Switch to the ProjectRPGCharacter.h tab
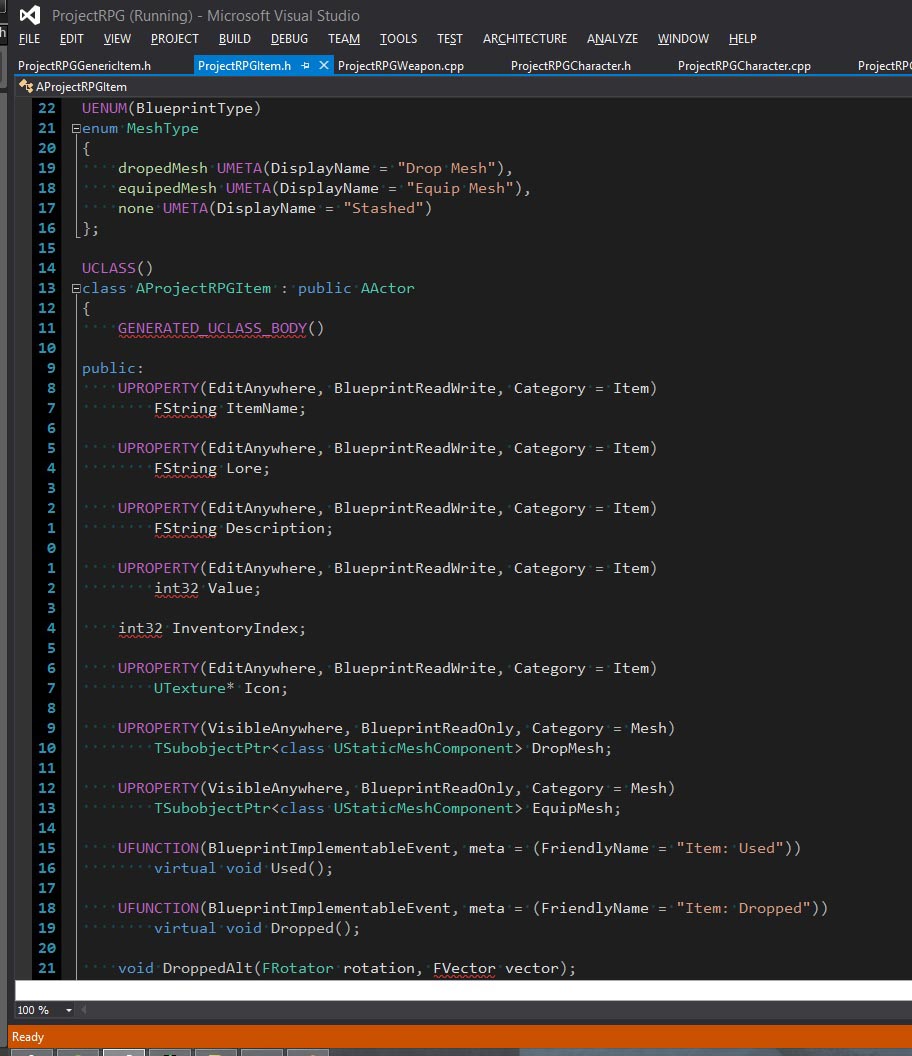 tap(570, 66)
